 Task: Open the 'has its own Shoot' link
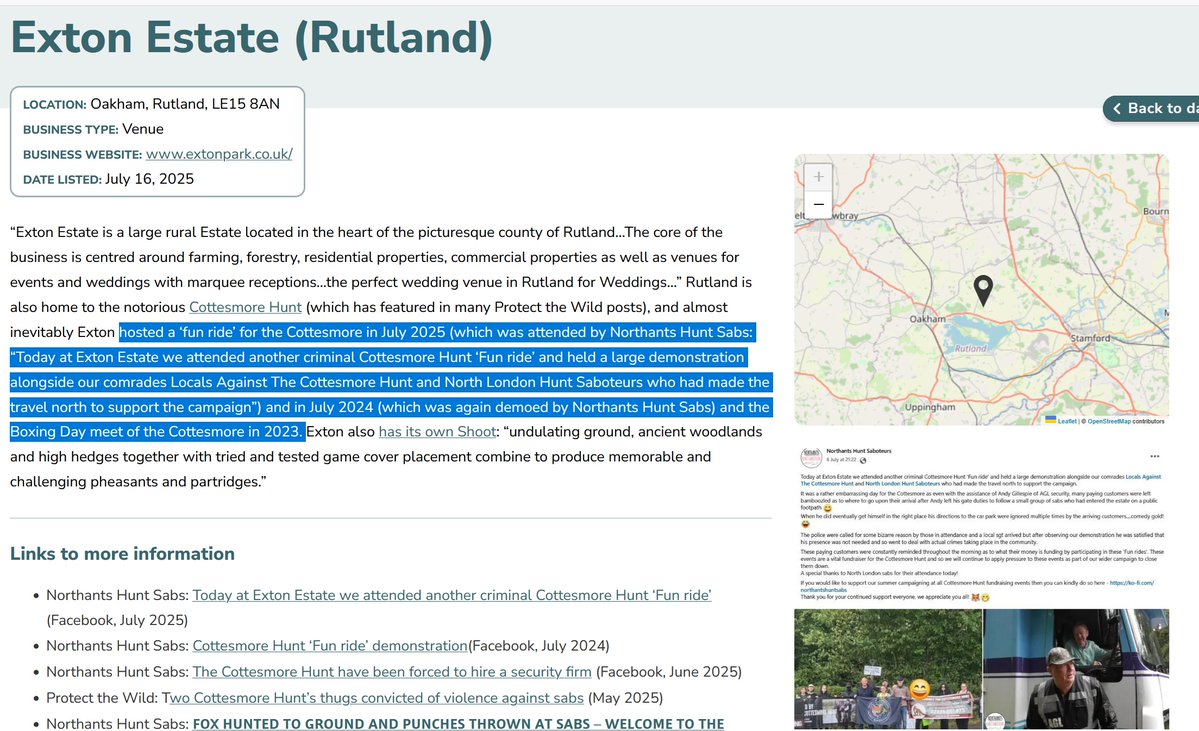click(x=437, y=432)
